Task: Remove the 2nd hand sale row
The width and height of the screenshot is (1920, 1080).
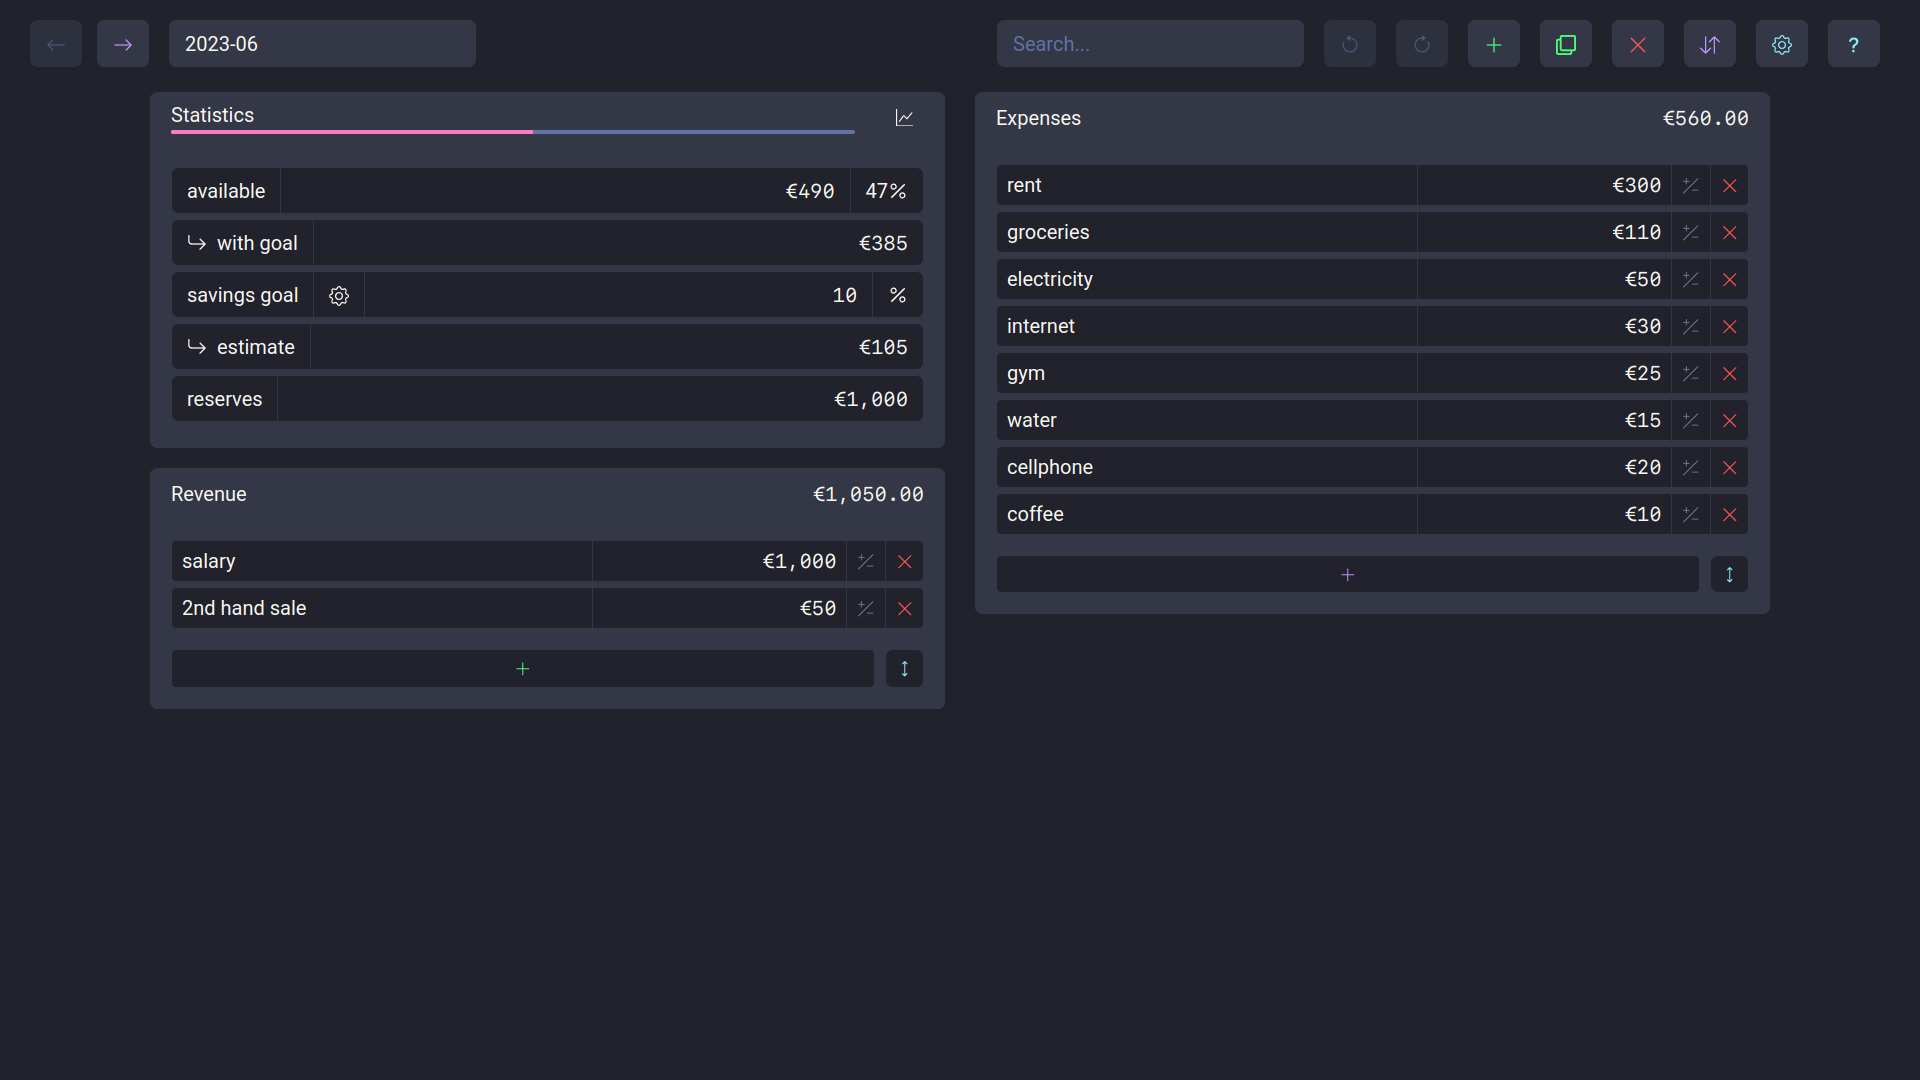Action: click(904, 608)
